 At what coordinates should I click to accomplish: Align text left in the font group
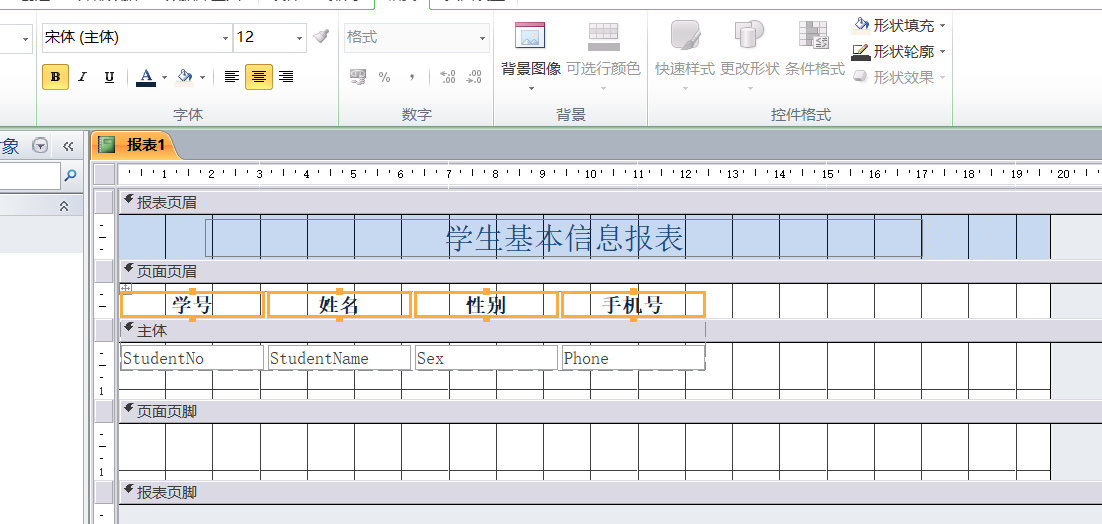231,77
